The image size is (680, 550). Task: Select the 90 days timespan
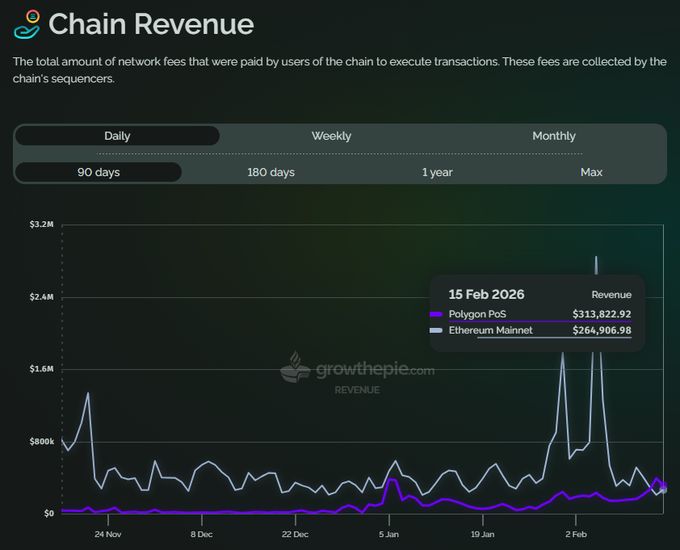click(98, 172)
